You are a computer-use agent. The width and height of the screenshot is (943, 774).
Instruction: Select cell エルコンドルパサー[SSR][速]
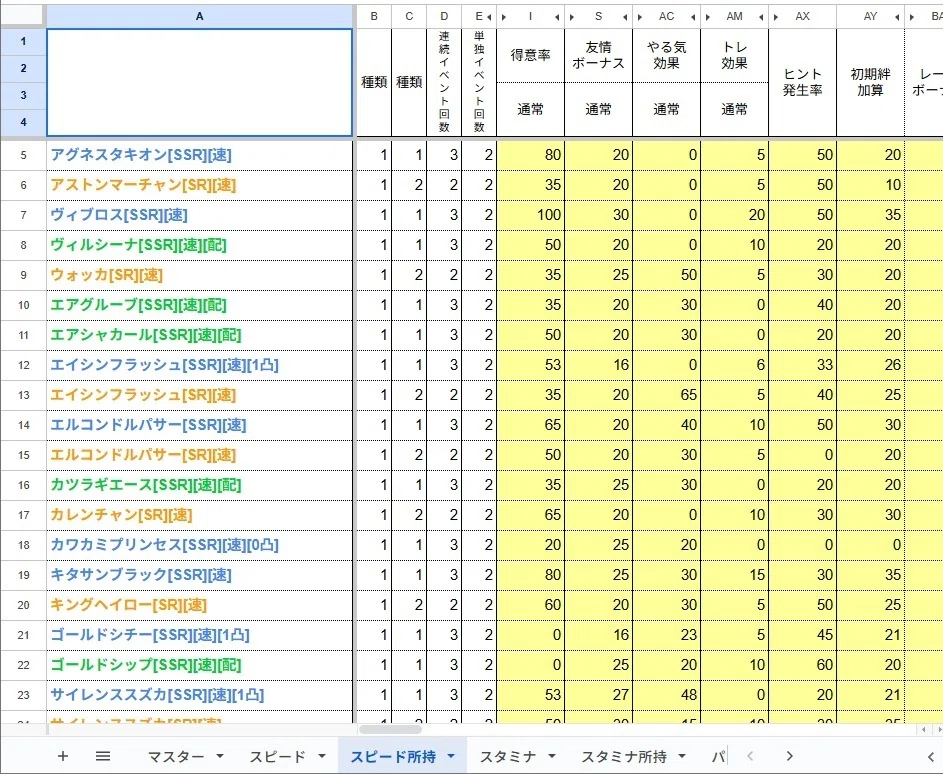[200, 425]
